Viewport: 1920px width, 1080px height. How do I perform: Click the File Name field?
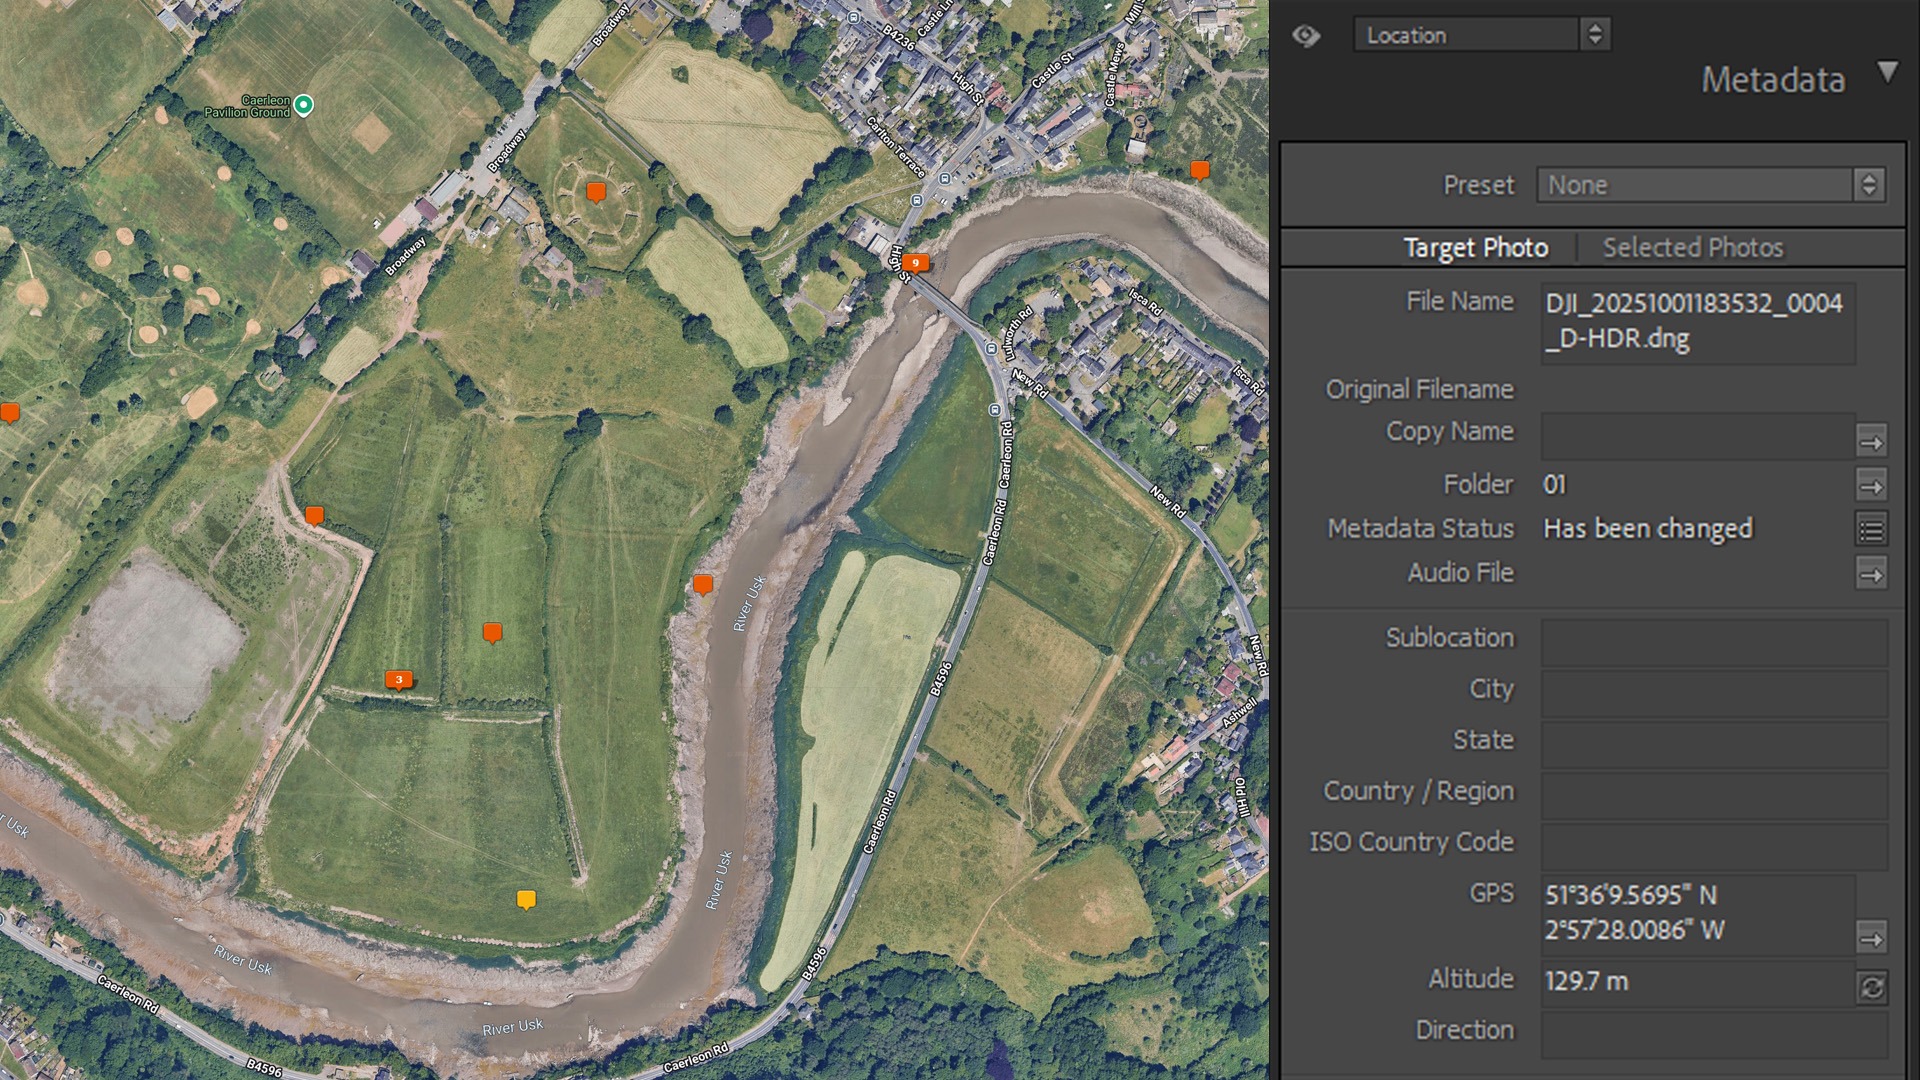1697,321
